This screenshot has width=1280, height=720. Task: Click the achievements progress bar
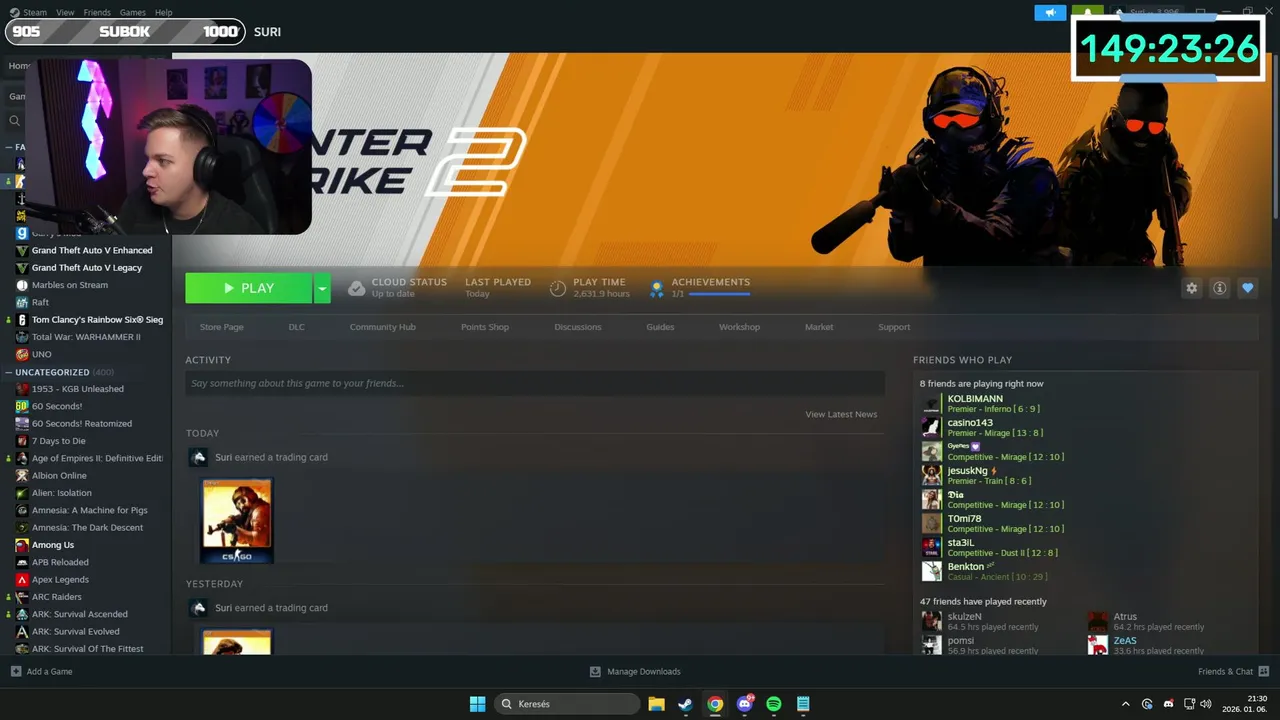tap(720, 294)
